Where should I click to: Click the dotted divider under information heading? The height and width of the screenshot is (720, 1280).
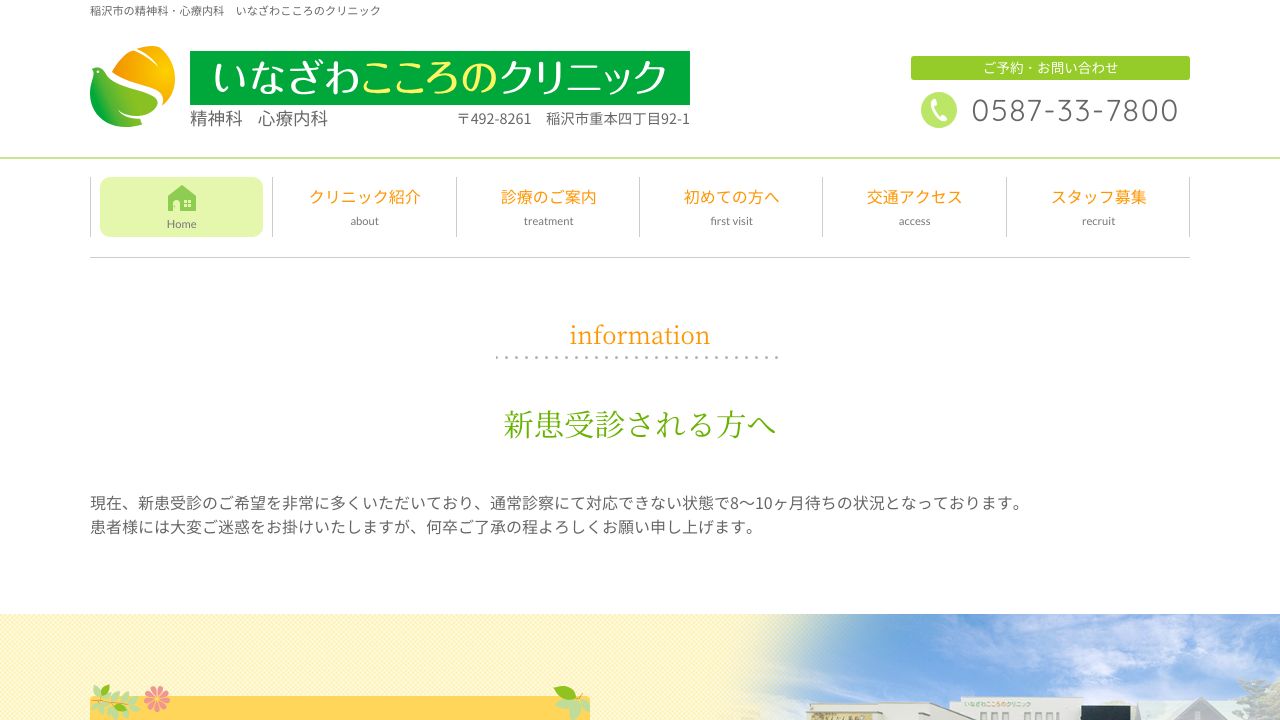[x=637, y=357]
